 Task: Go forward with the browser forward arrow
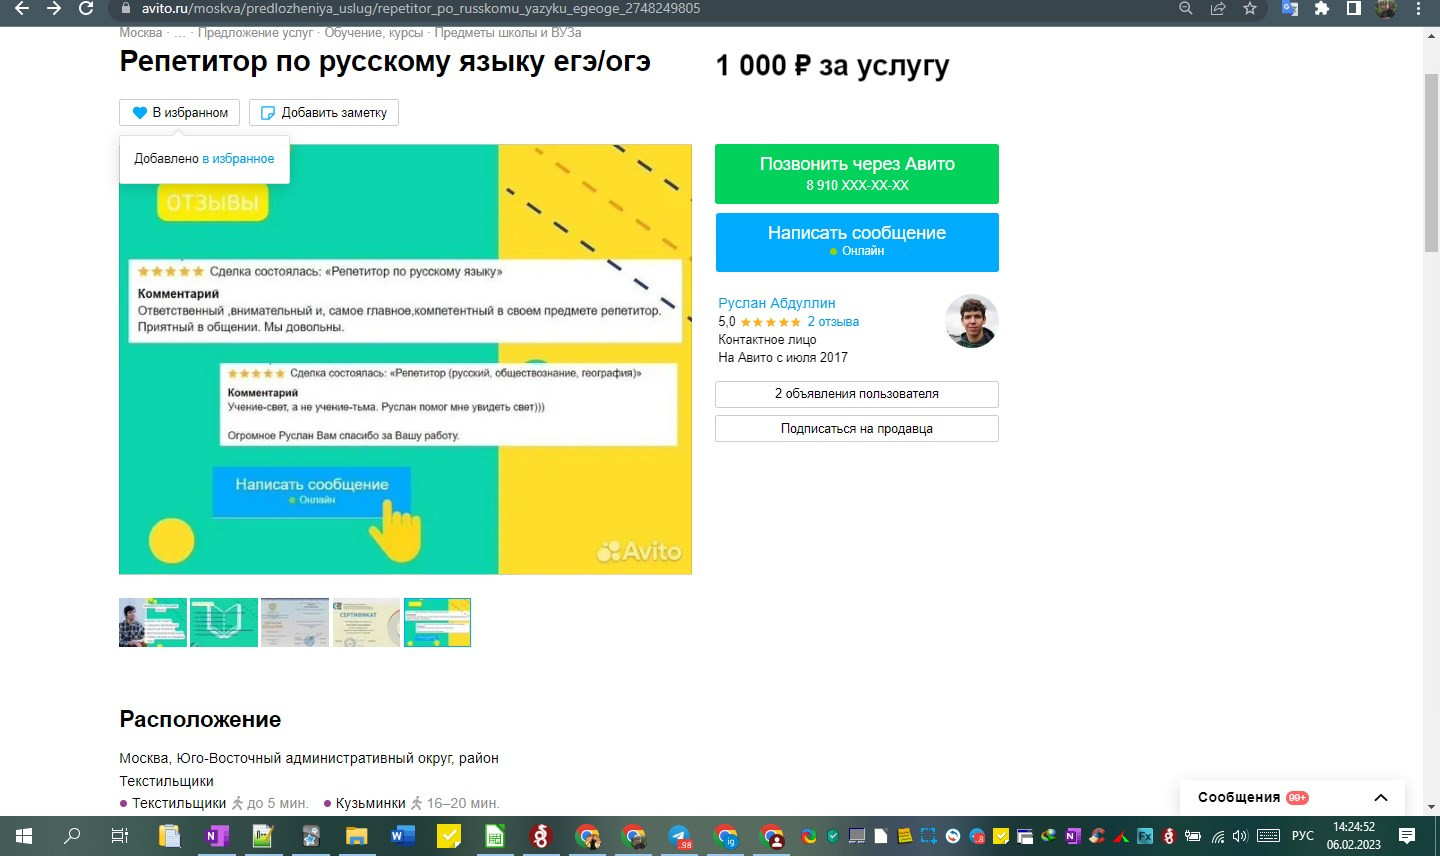coord(54,8)
